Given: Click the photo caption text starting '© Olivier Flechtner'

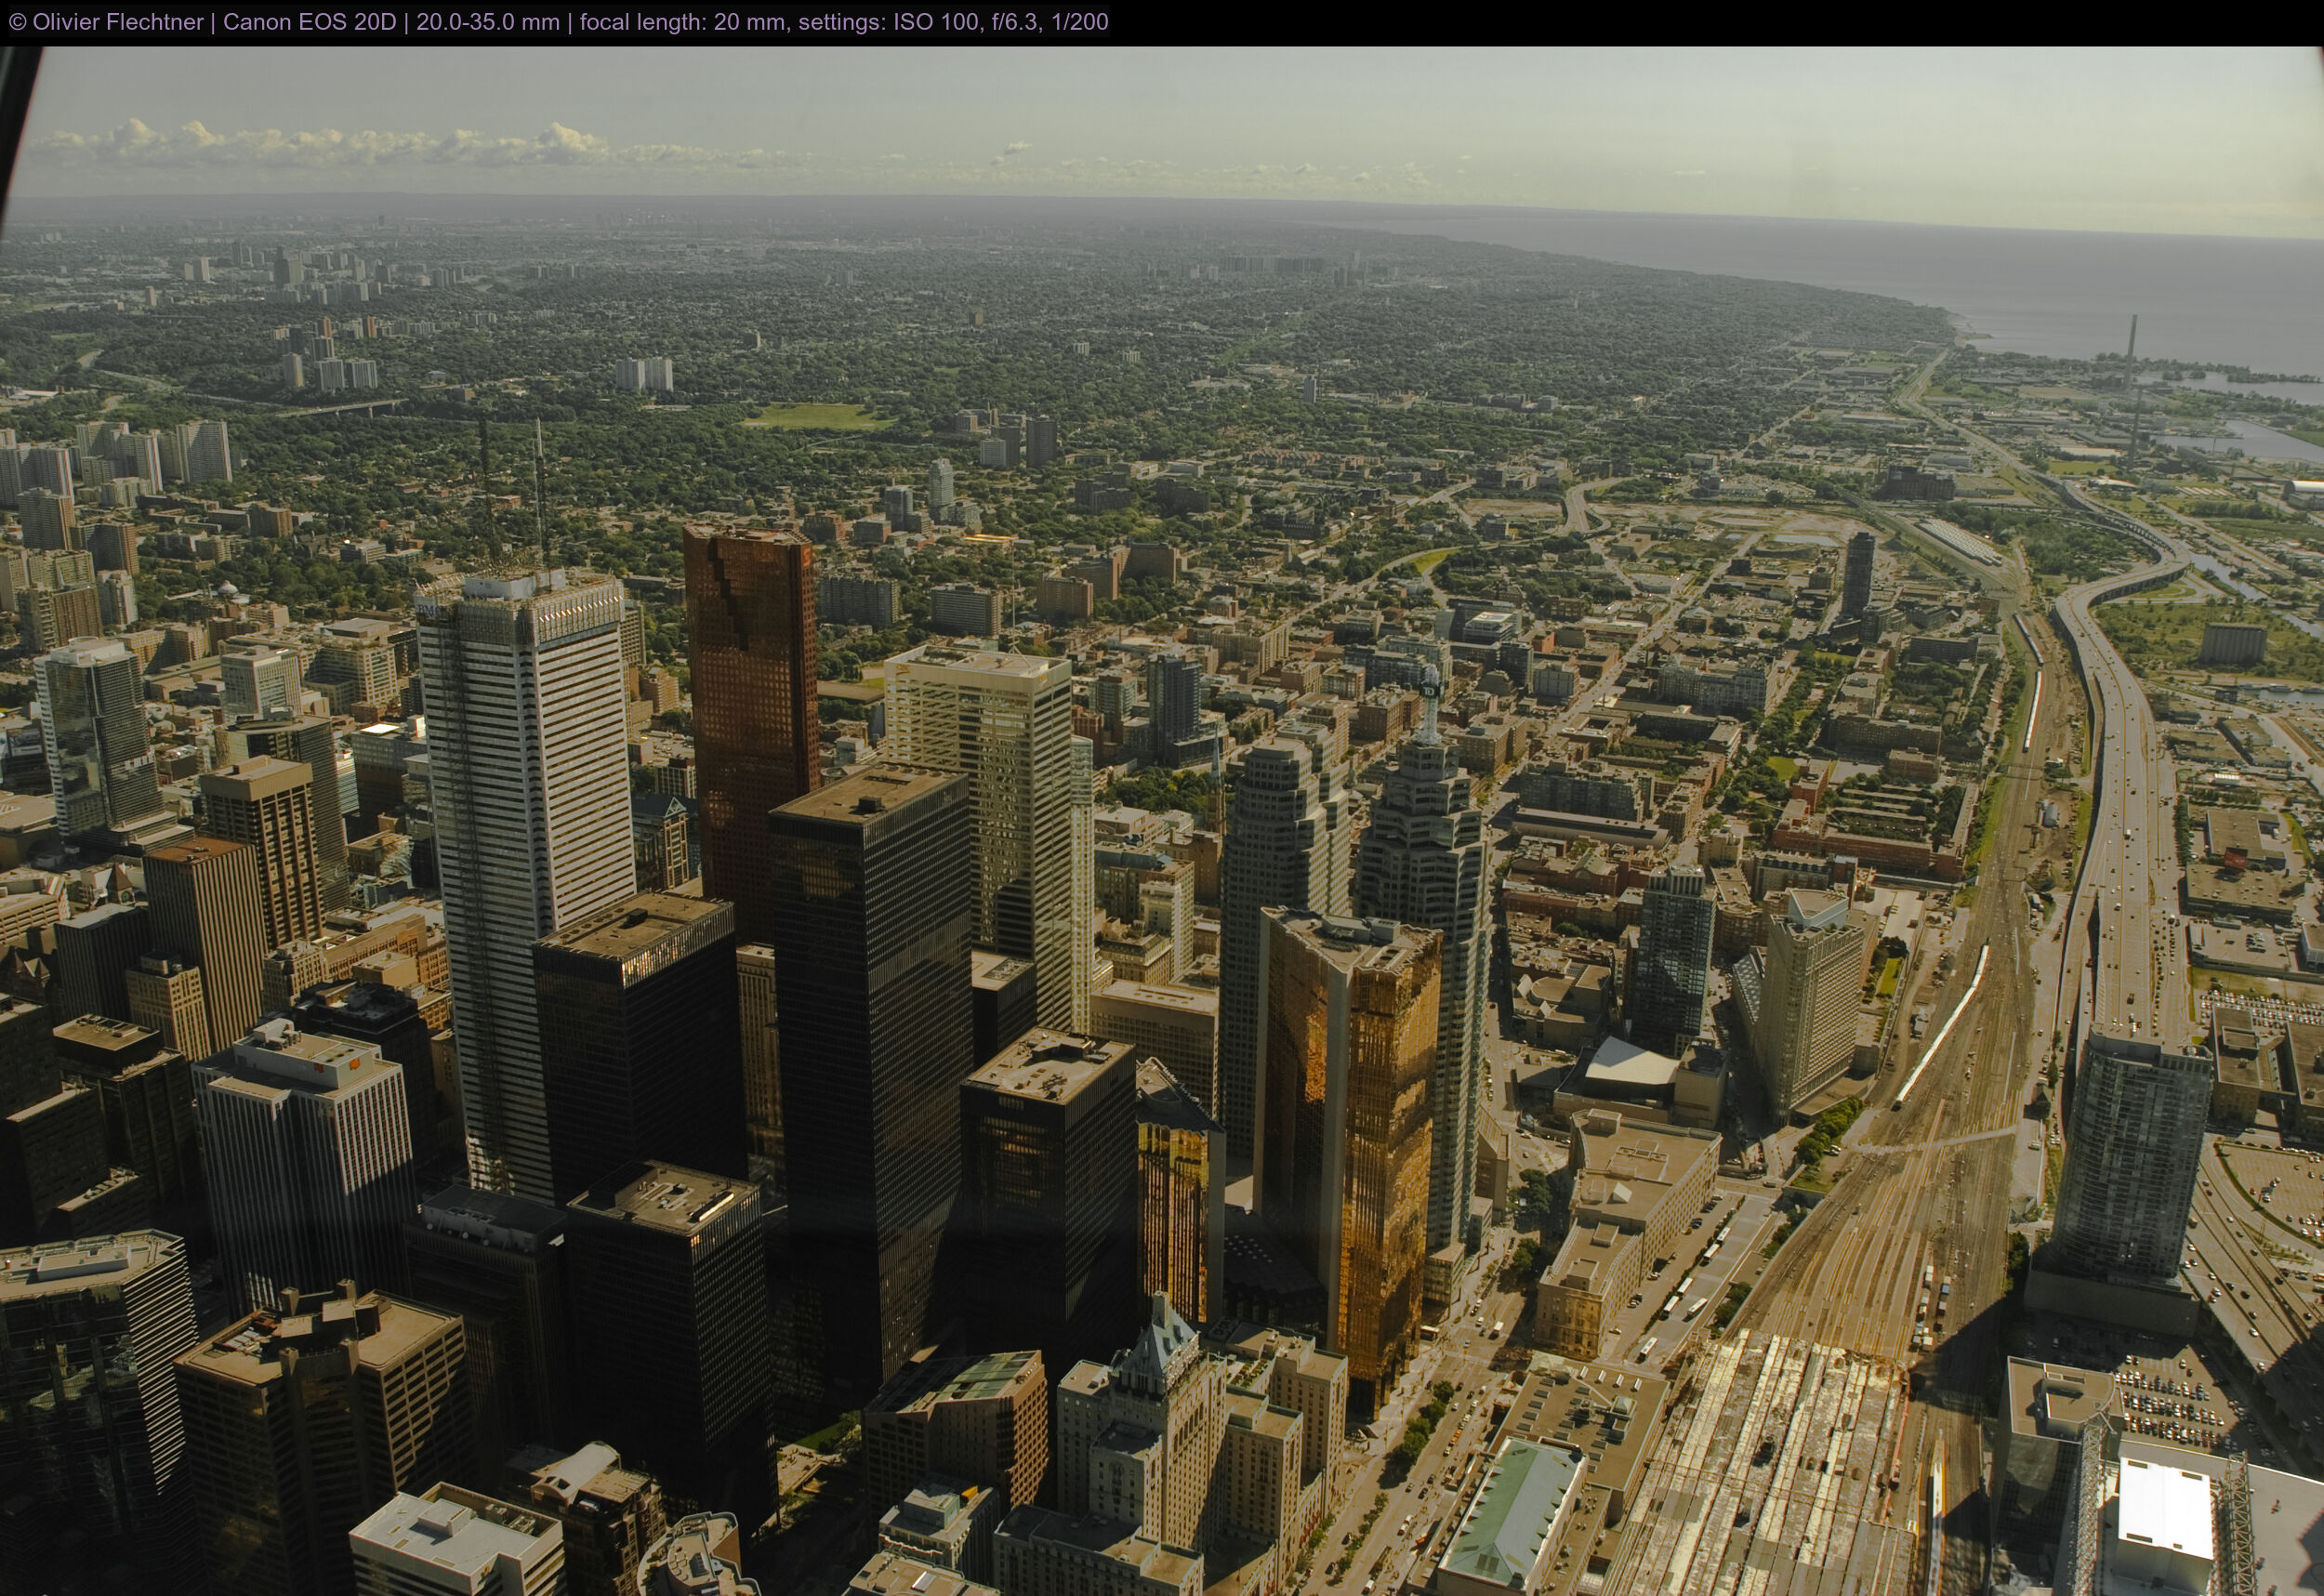Looking at the screenshot, I should (558, 22).
